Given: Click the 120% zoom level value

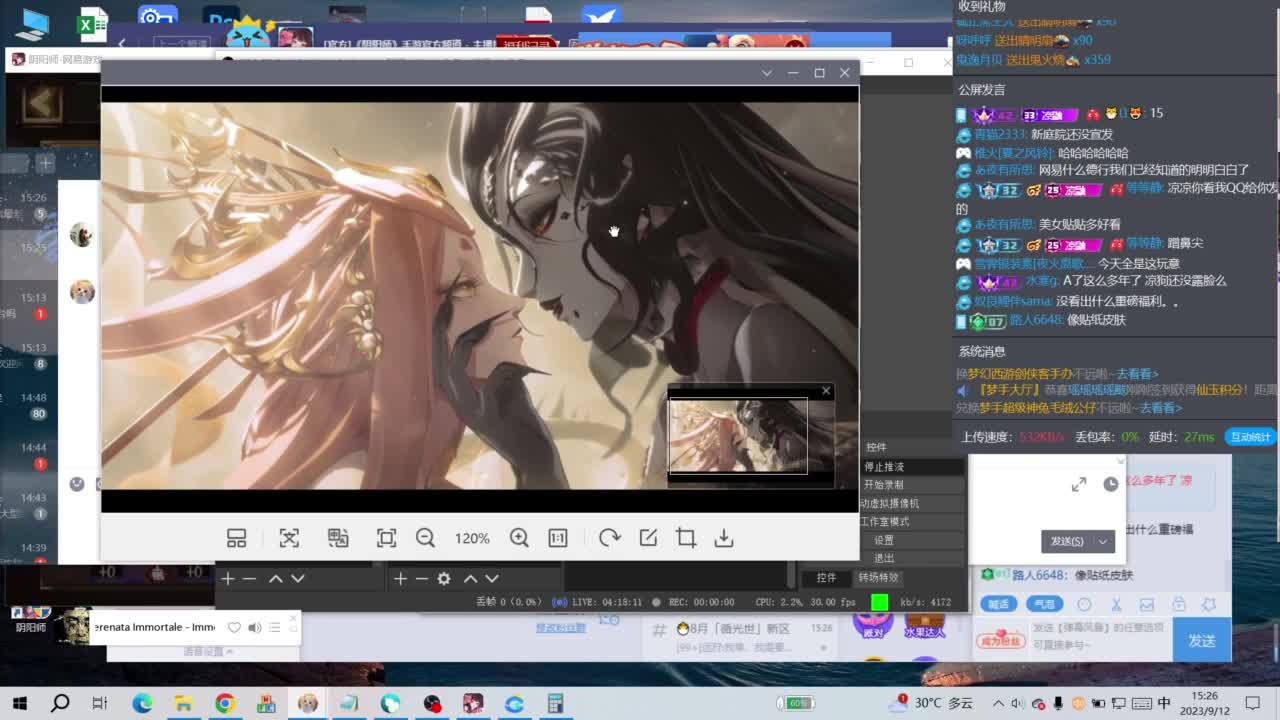Looking at the screenshot, I should tap(472, 538).
